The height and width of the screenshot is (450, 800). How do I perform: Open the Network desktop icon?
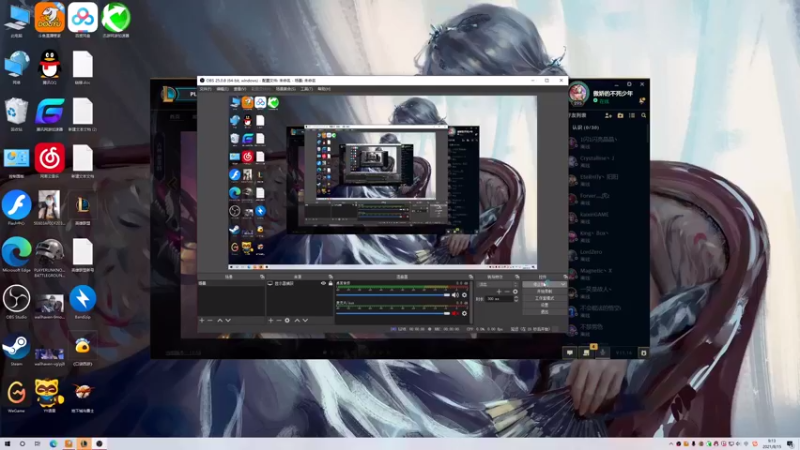pos(16,66)
